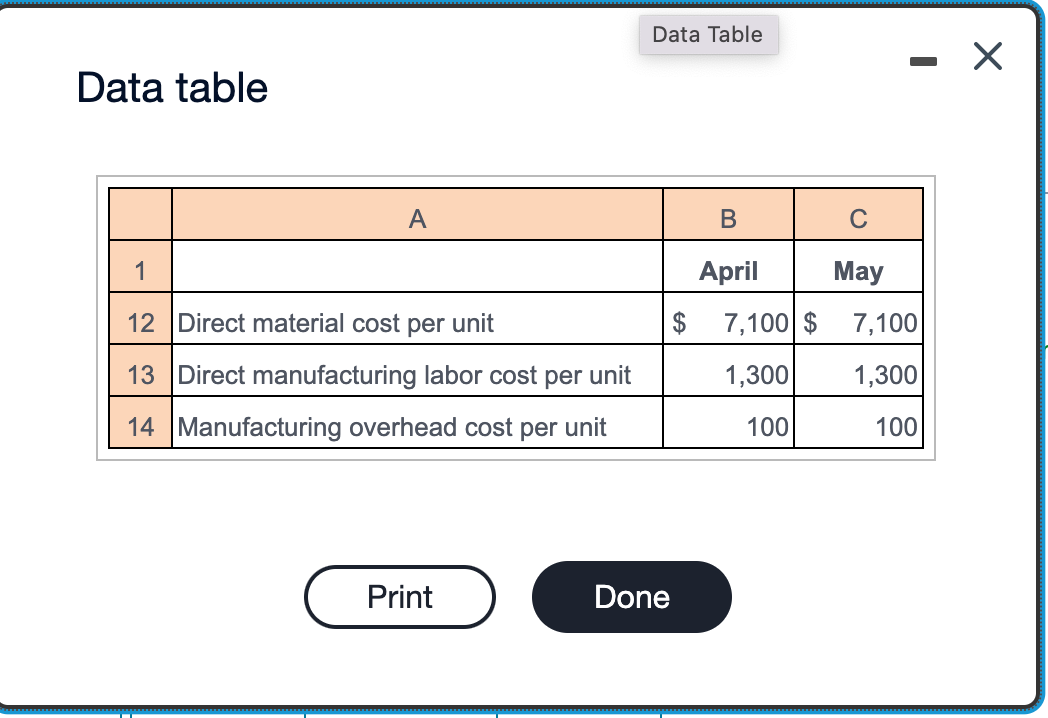Select row header 13
The width and height of the screenshot is (1048, 718).
click(140, 373)
